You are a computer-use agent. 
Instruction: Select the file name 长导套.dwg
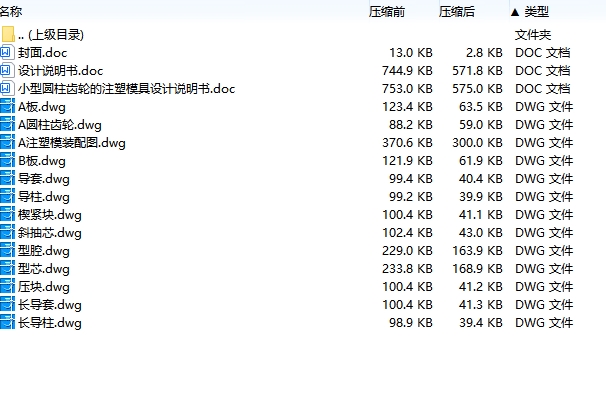[x=50, y=305]
